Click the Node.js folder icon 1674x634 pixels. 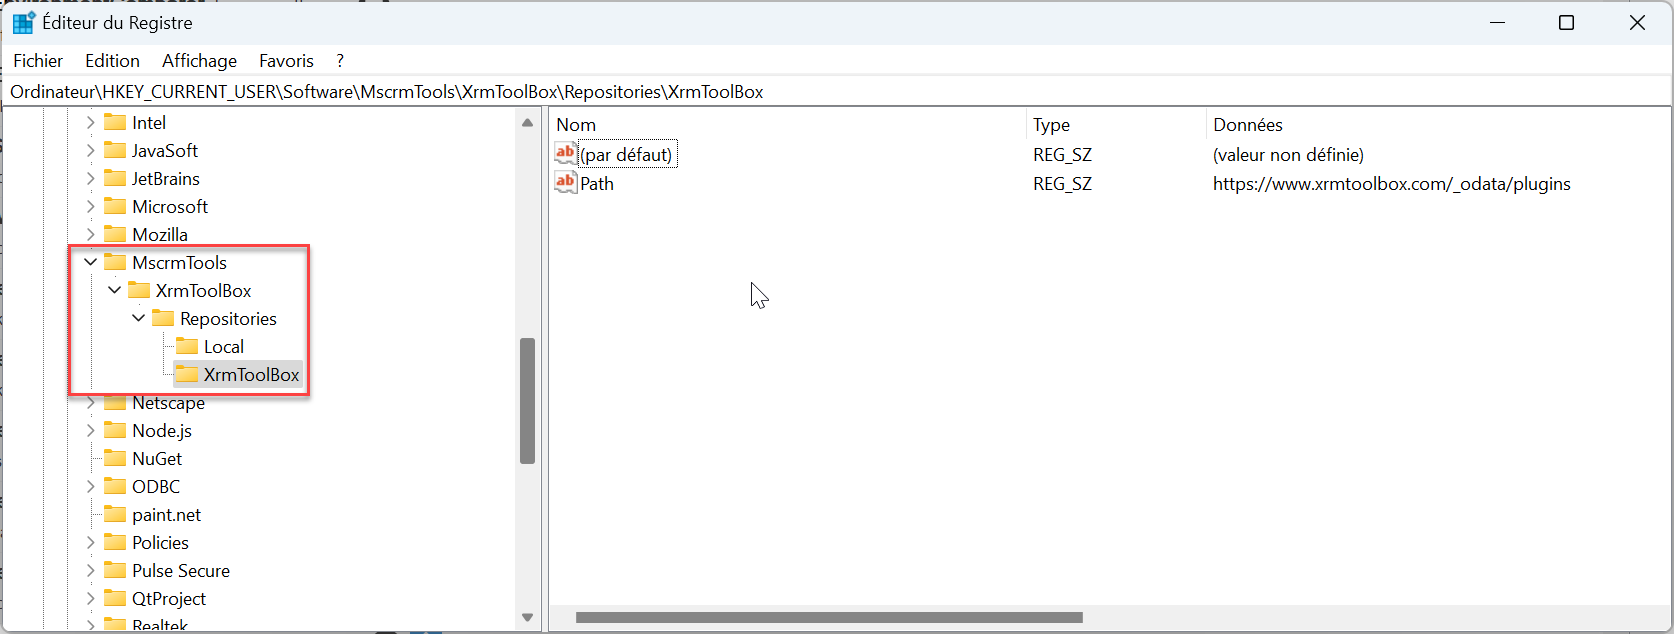tap(115, 430)
